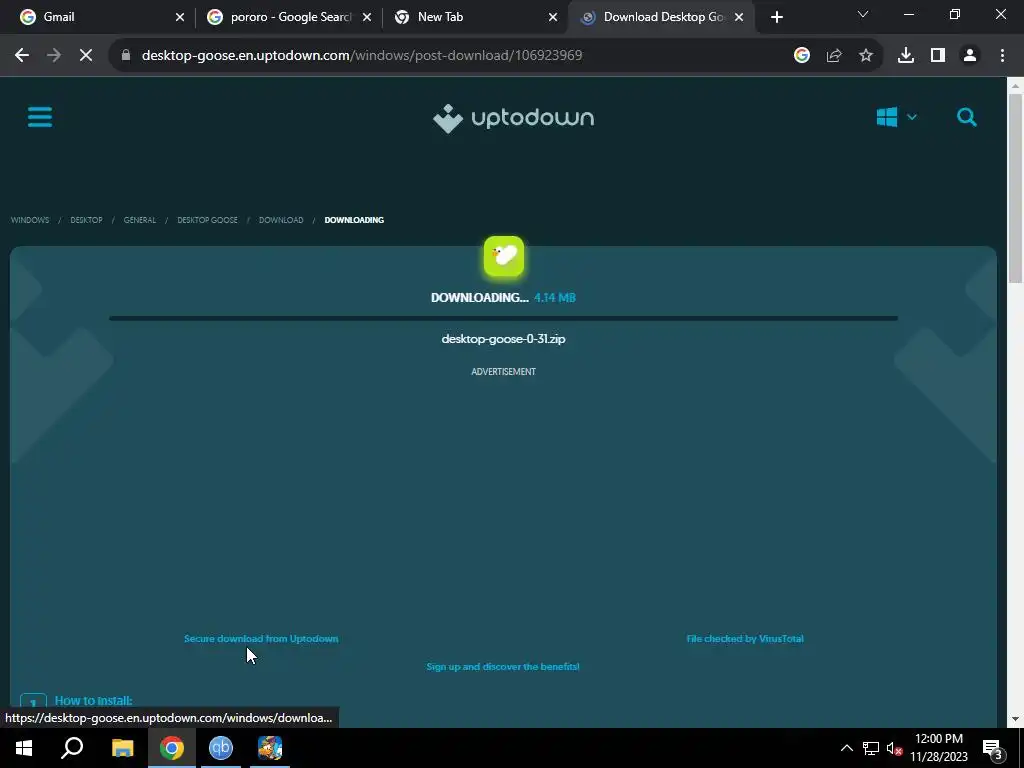Open the Chrome profile icon
The width and height of the screenshot is (1024, 768).
(x=970, y=56)
